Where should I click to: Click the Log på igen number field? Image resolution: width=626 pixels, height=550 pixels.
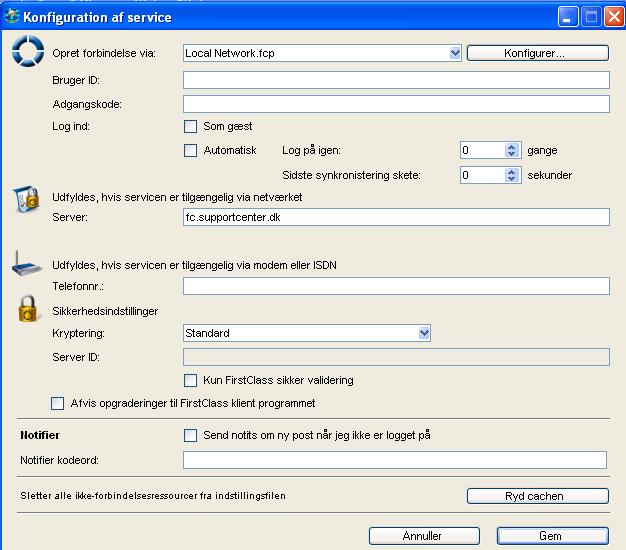click(x=483, y=150)
